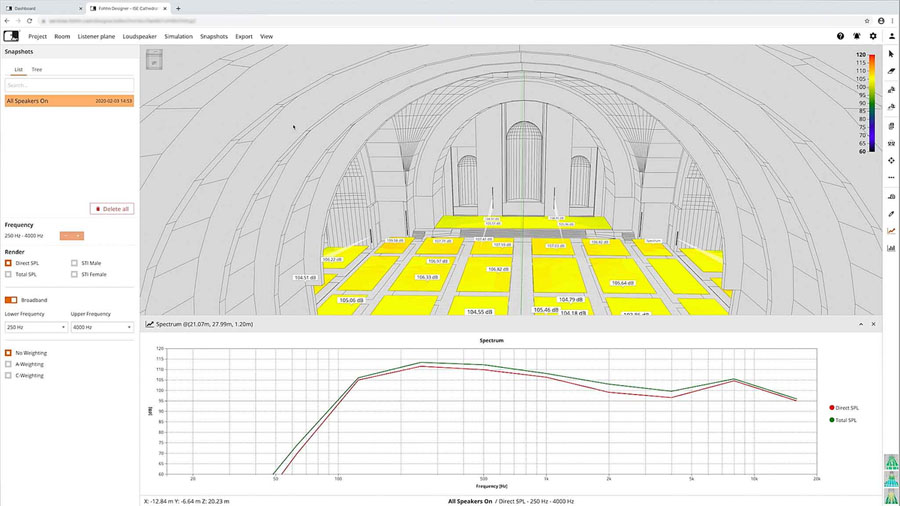Open the Lower Frequency 250 Hz dropdown

tap(36, 327)
